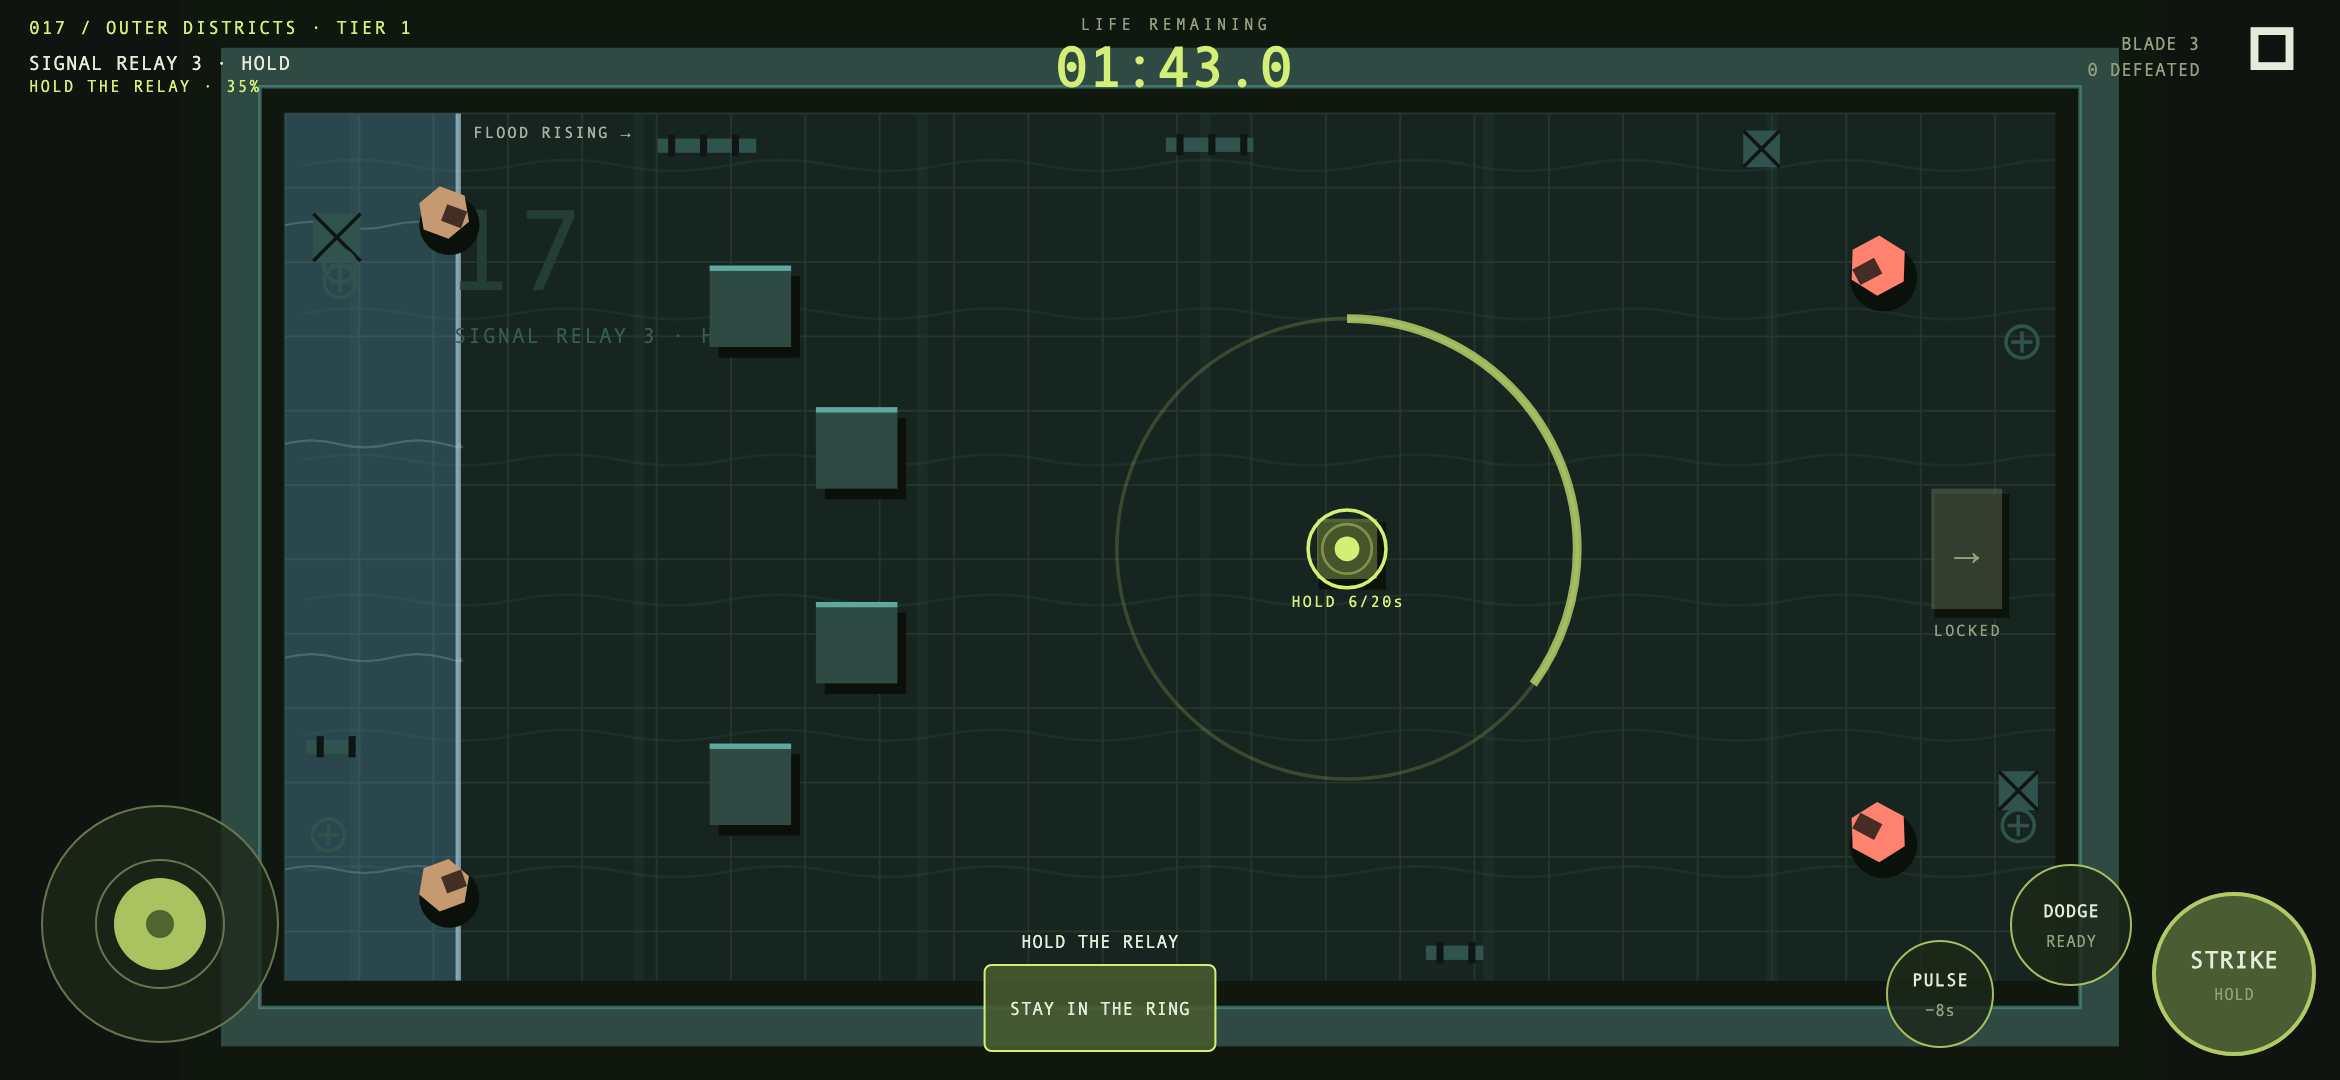The height and width of the screenshot is (1080, 2340).
Task: Tap the crossed crate at the arena's top edge
Action: tap(1761, 149)
